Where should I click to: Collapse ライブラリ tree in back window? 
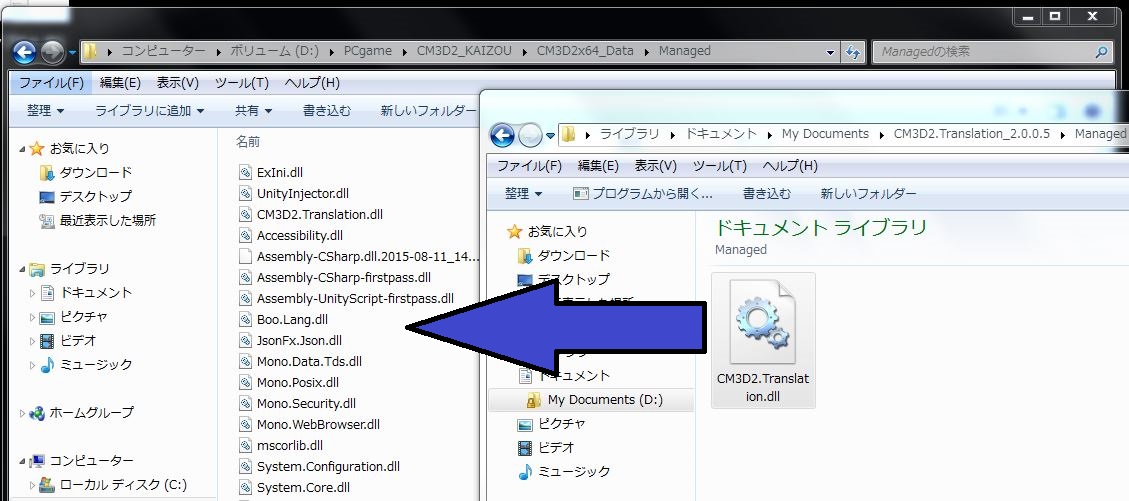[x=22, y=269]
